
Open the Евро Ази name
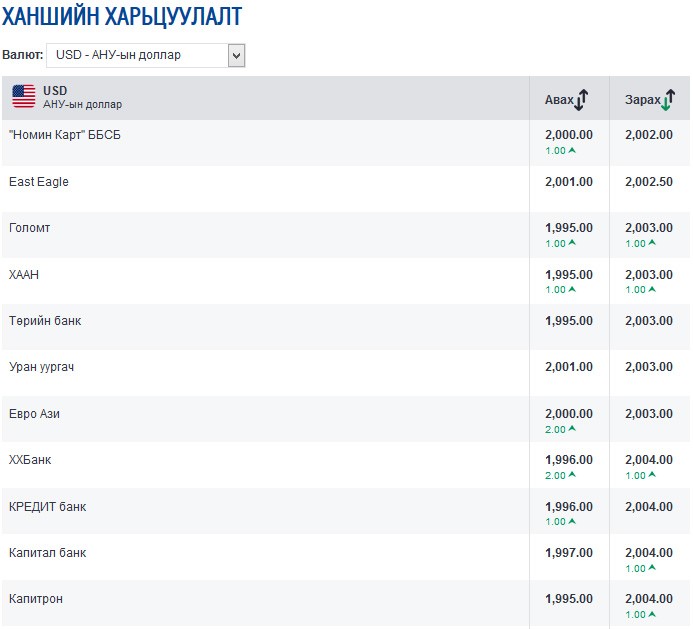[x=34, y=414]
